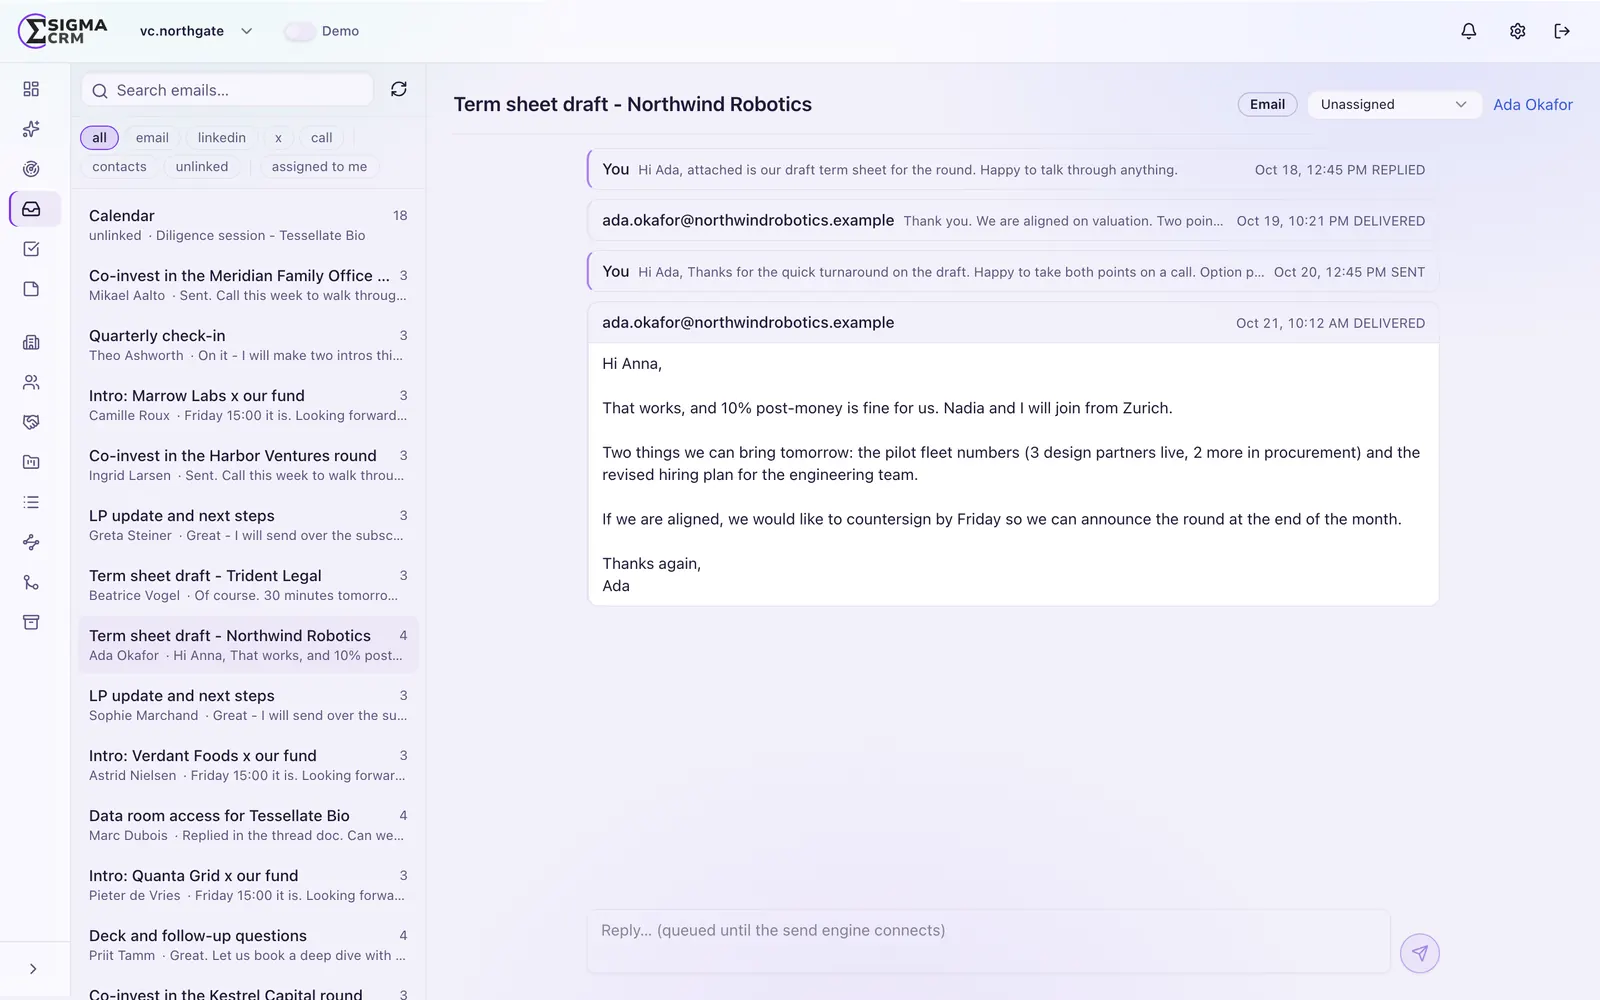Open the vc.northgate workspace dropdown
Screen dimensions: 1600x1000
(196, 31)
